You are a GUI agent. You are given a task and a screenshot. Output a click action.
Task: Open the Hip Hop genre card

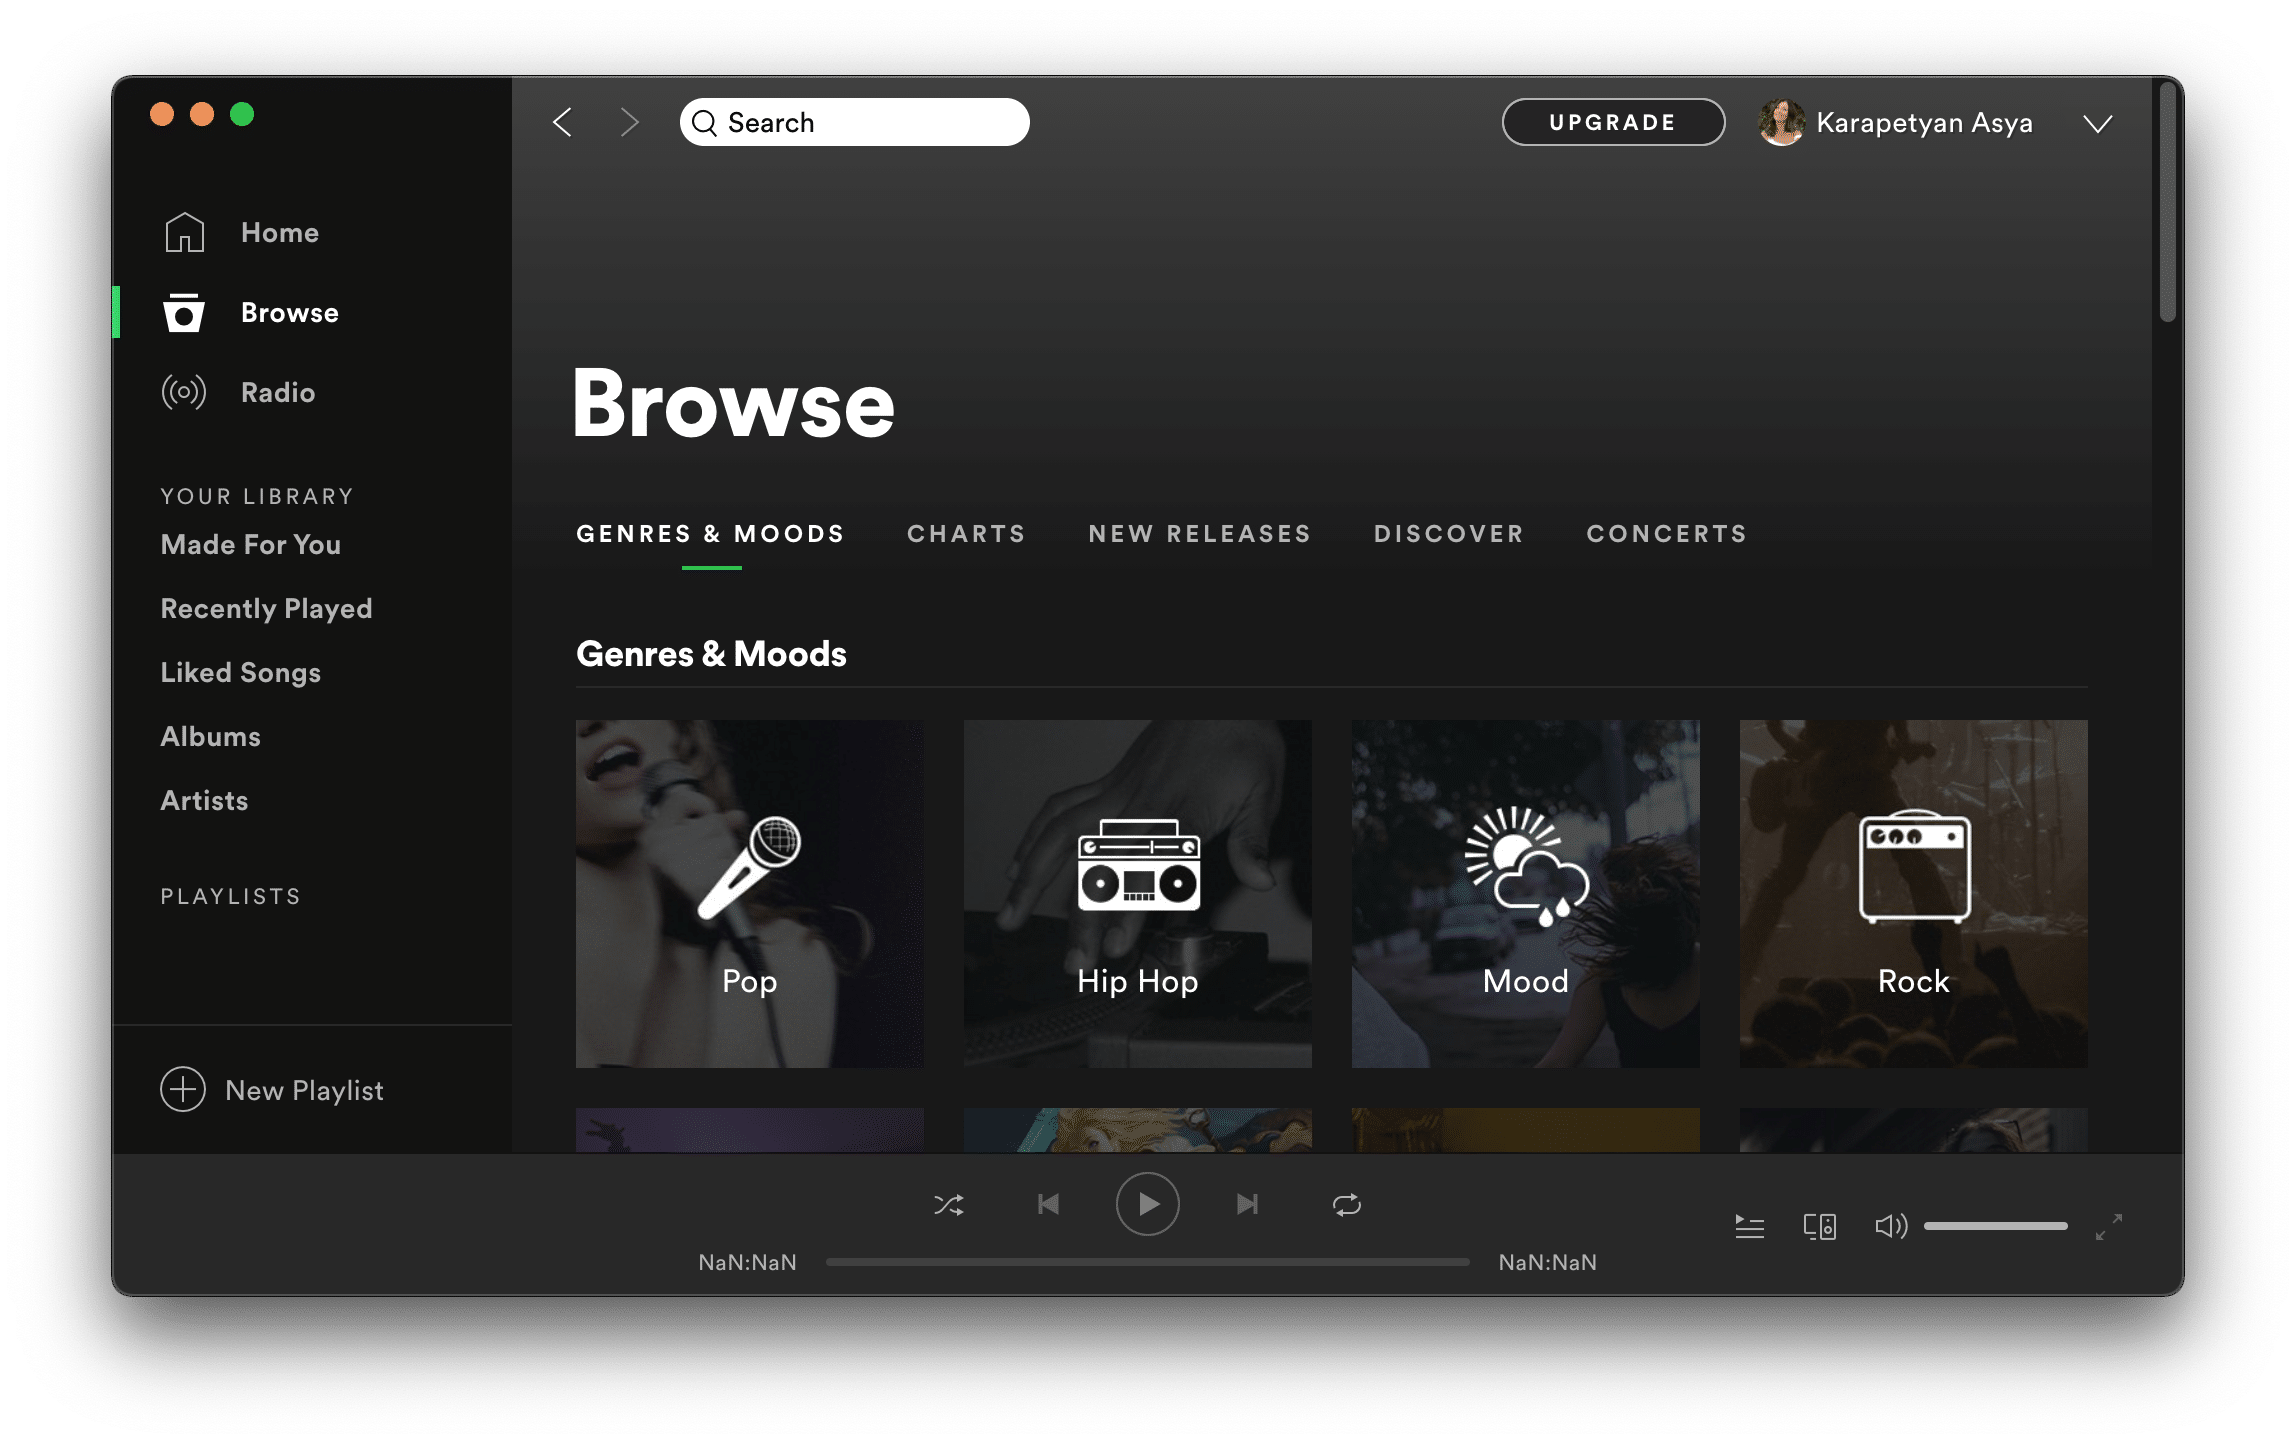click(x=1138, y=893)
